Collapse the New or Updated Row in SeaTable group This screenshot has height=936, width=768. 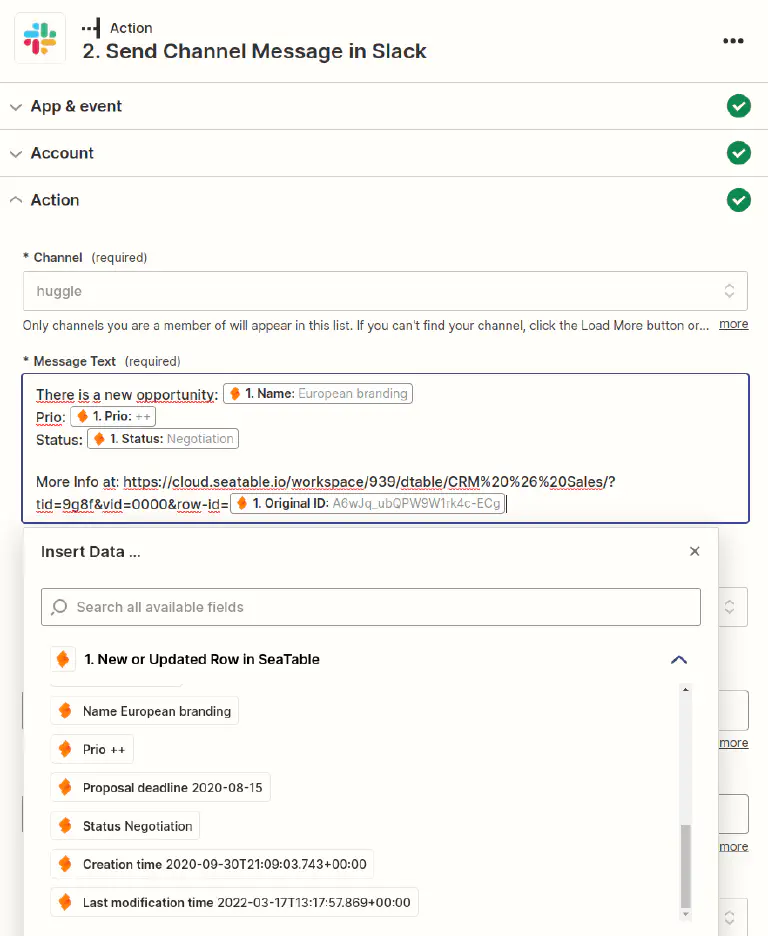[679, 660]
